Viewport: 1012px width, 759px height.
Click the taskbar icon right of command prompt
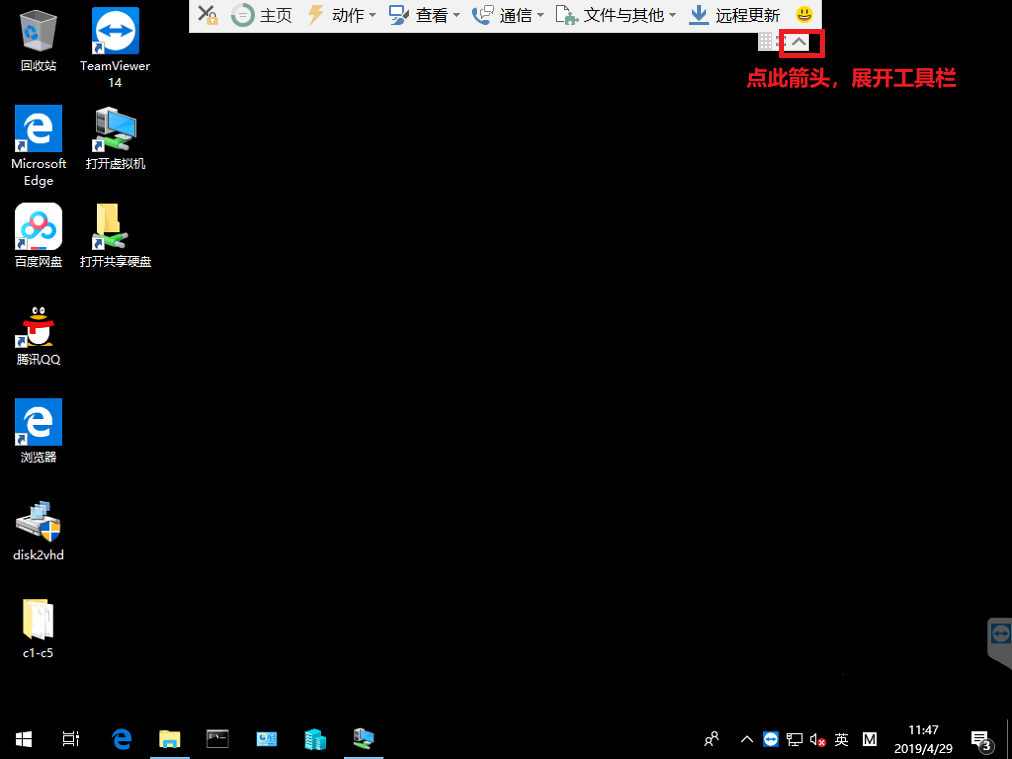267,739
